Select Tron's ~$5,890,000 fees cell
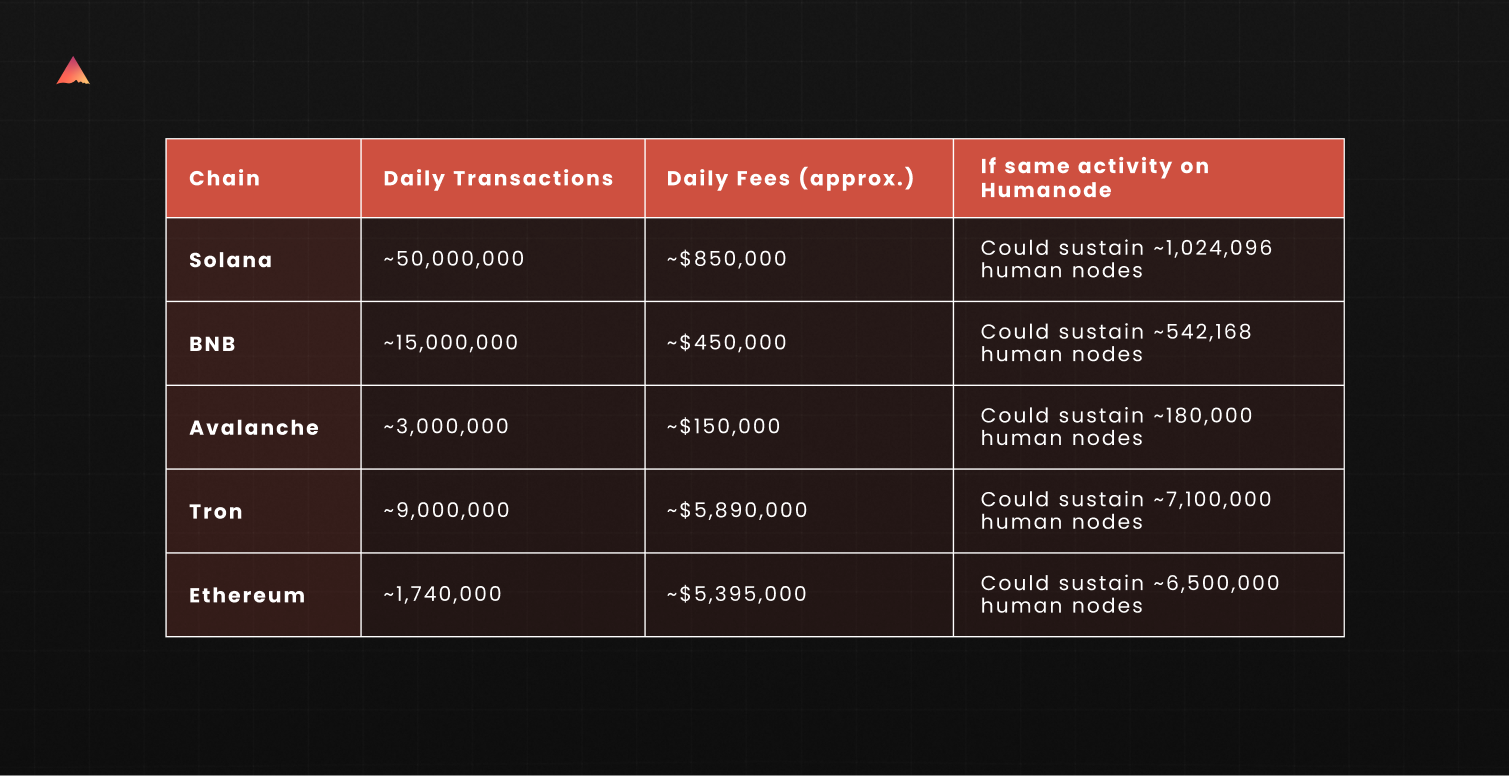Image resolution: width=1510 pixels, height=776 pixels. [737, 511]
